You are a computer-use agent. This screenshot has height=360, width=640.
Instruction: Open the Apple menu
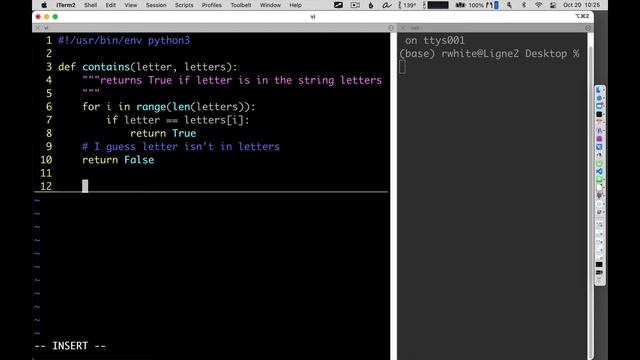(x=44, y=5)
